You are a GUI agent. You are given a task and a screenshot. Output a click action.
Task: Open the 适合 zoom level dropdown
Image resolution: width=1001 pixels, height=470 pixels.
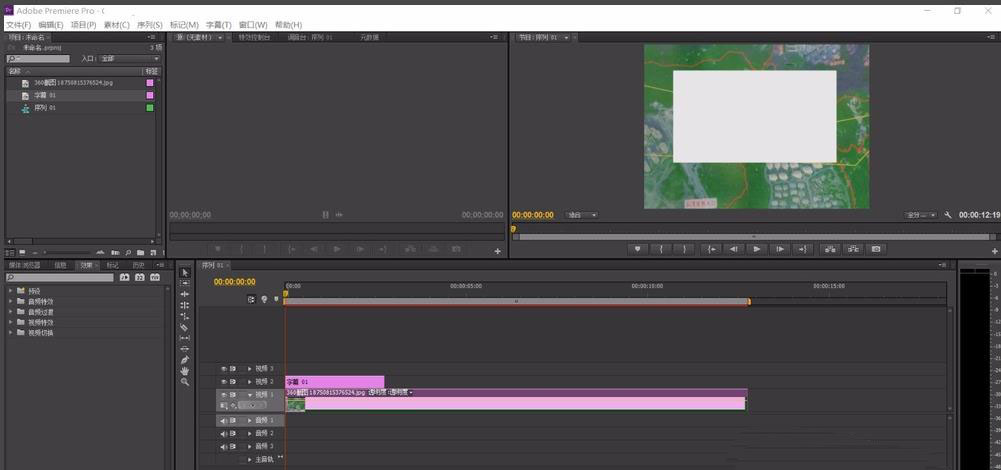pyautogui.click(x=582, y=215)
